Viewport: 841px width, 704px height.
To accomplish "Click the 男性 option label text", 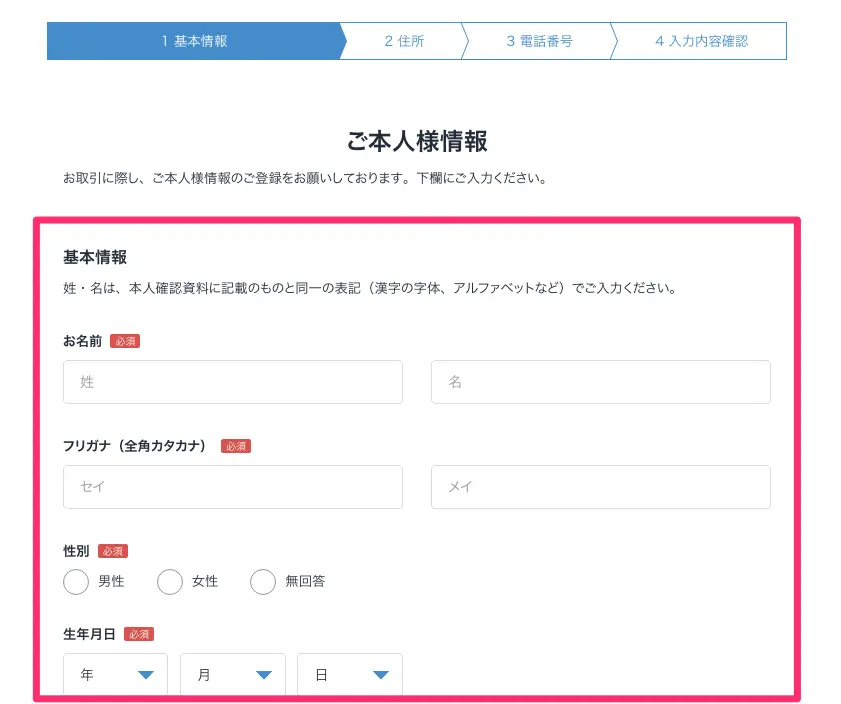I will click(111, 581).
